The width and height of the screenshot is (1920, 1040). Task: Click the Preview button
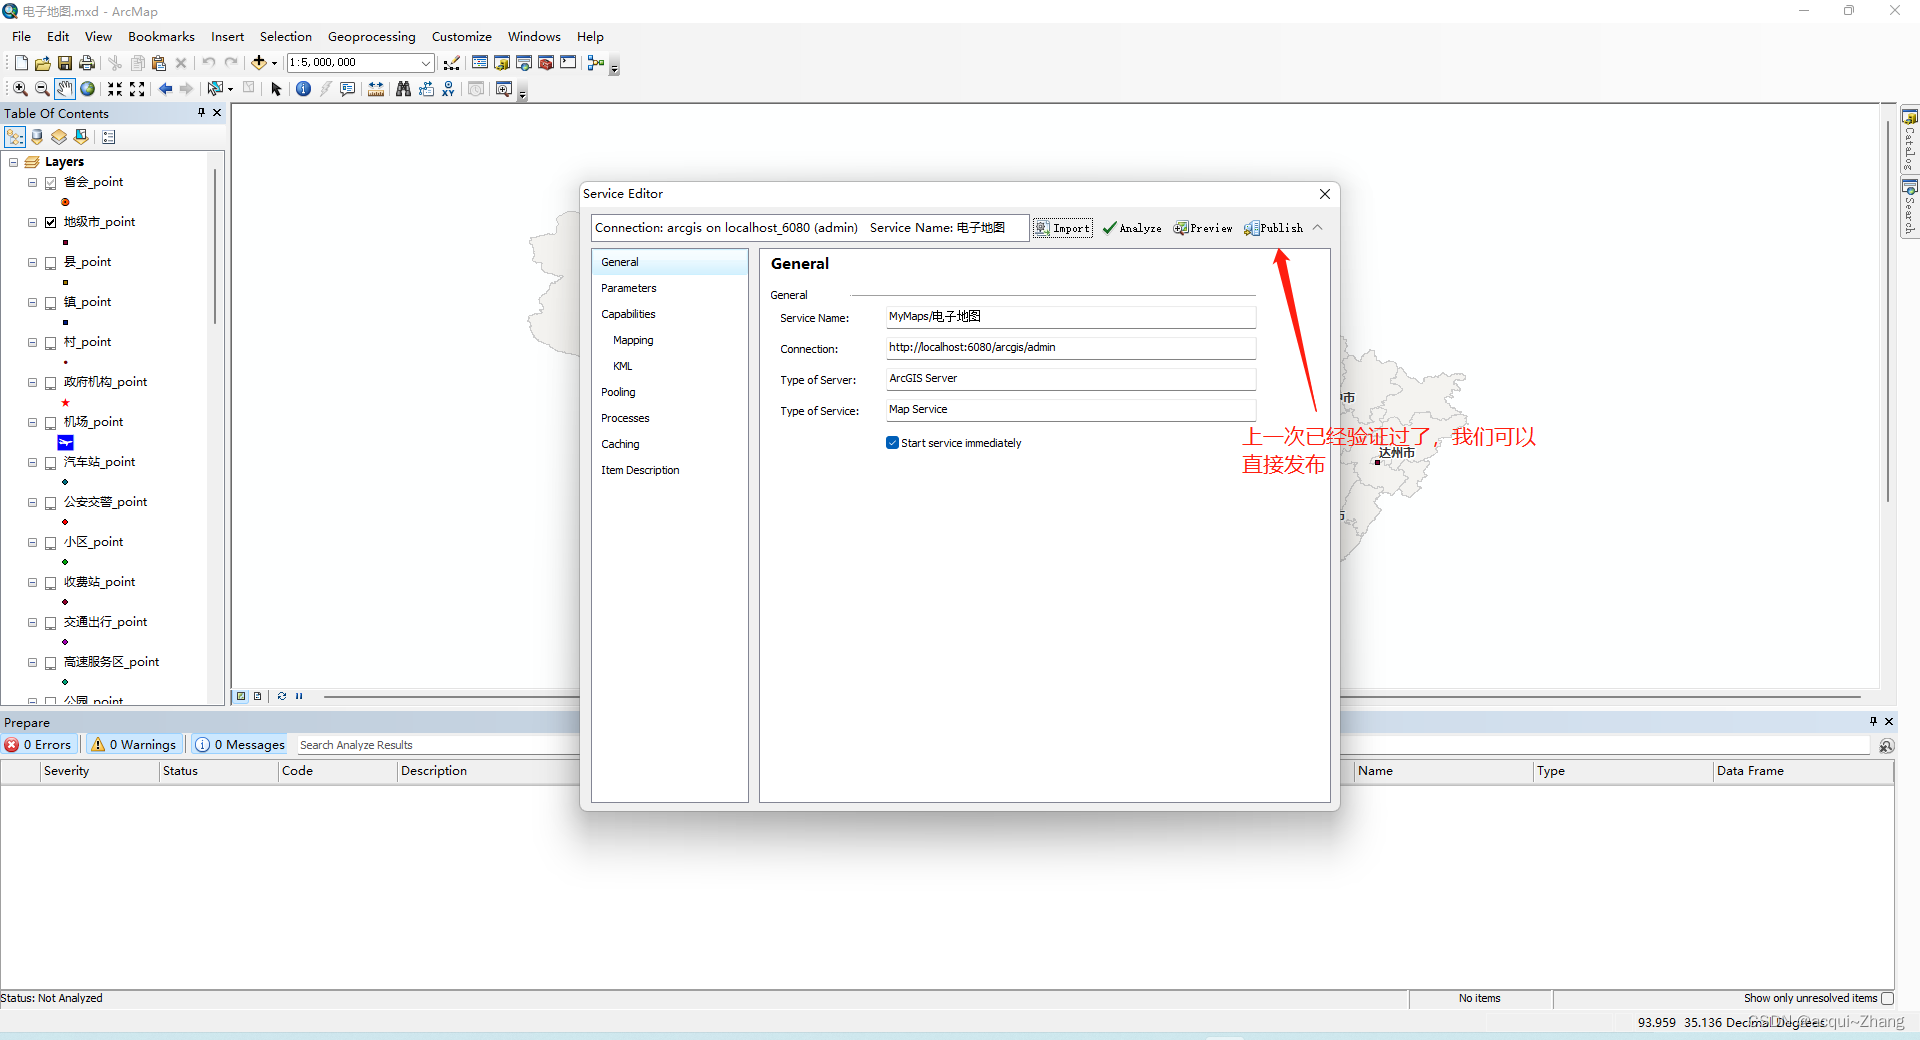click(1203, 228)
